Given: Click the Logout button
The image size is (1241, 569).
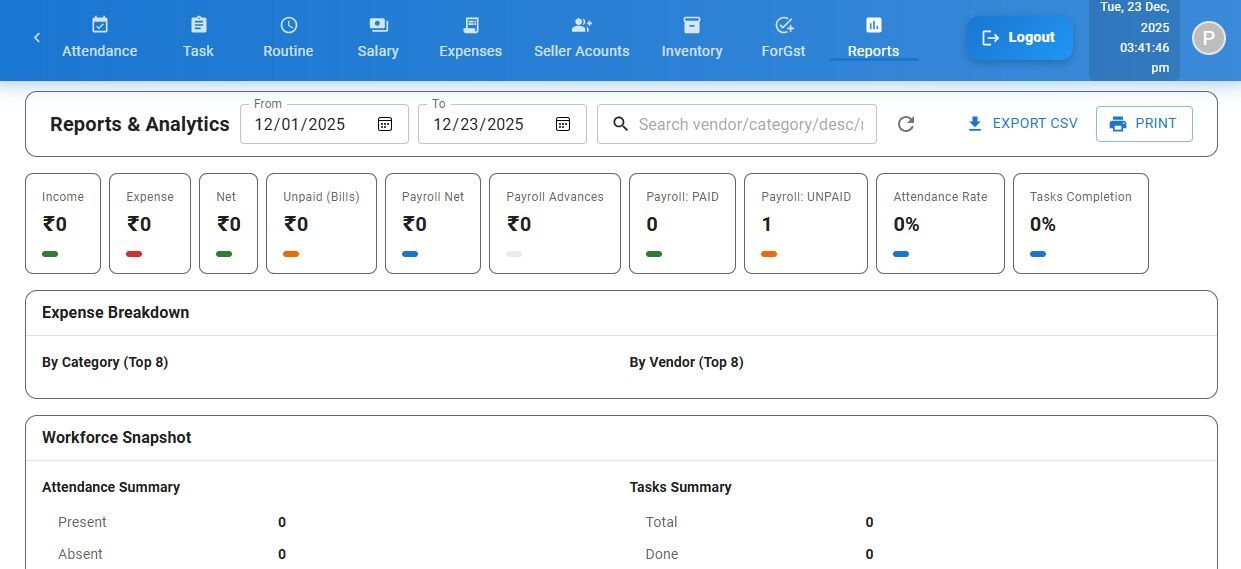Looking at the screenshot, I should click(x=1019, y=38).
